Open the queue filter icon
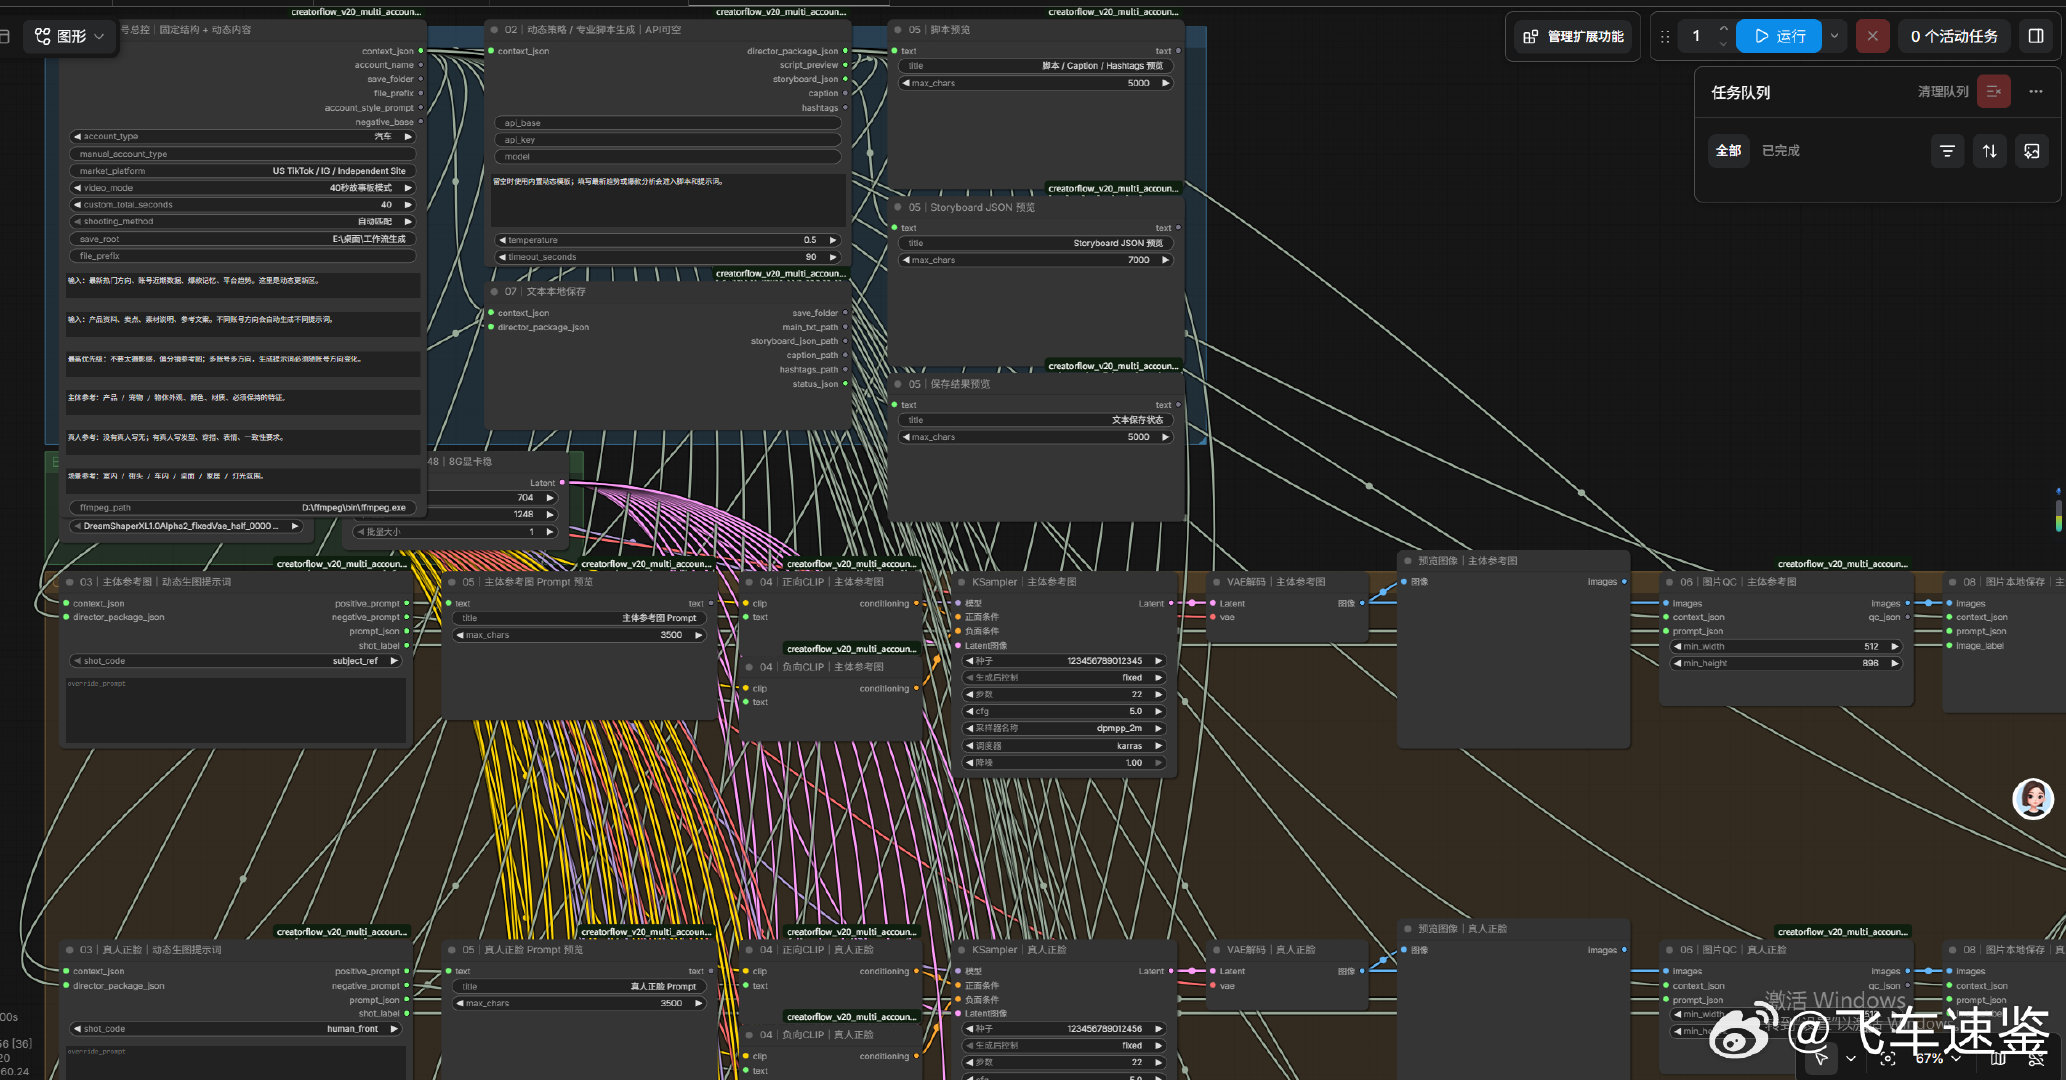2066x1080 pixels. (1947, 151)
